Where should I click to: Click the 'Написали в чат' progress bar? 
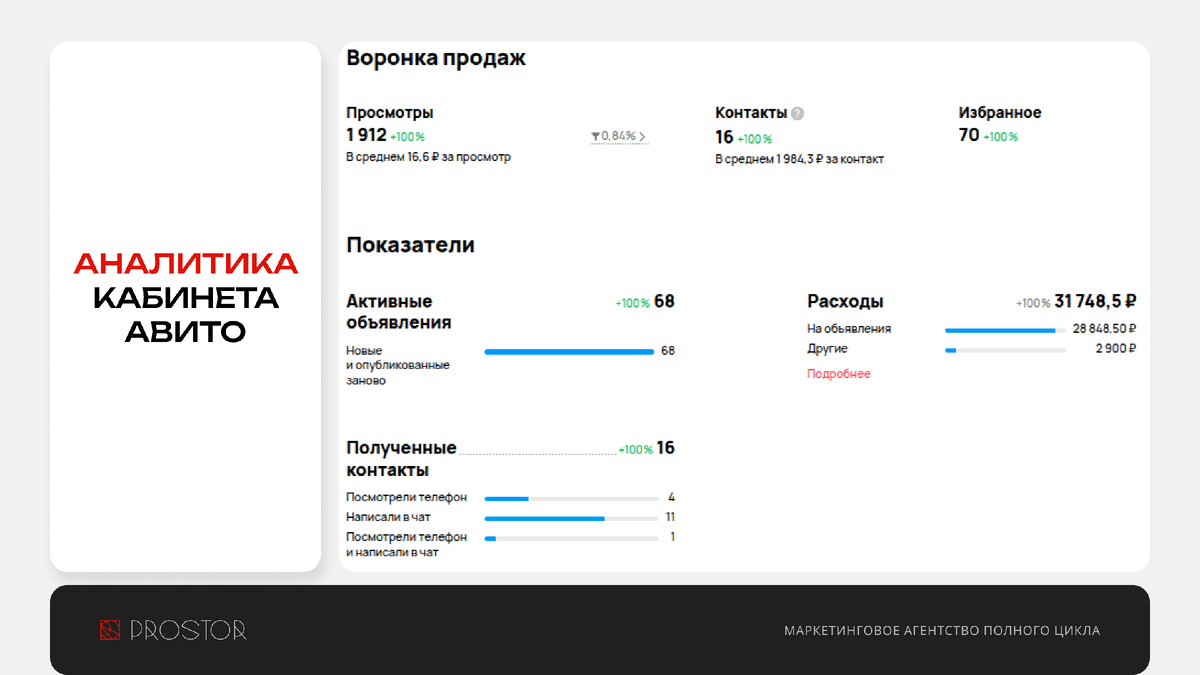pyautogui.click(x=571, y=518)
